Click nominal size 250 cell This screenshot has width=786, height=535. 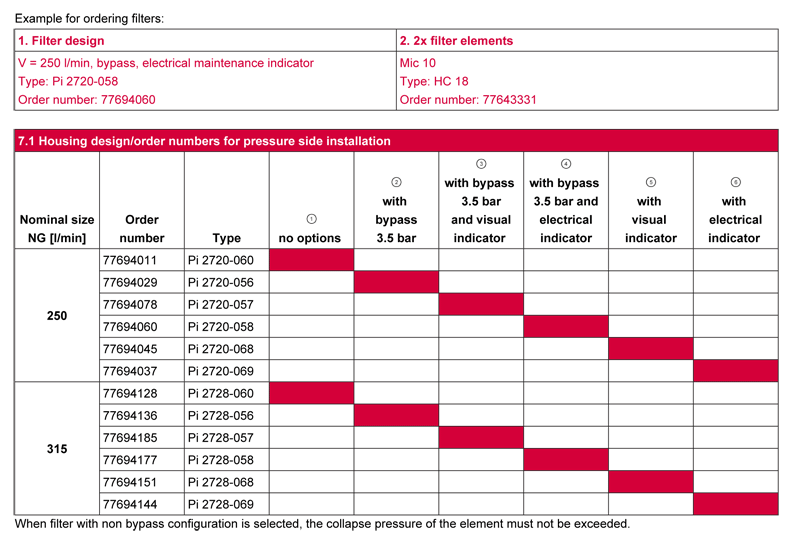57,315
